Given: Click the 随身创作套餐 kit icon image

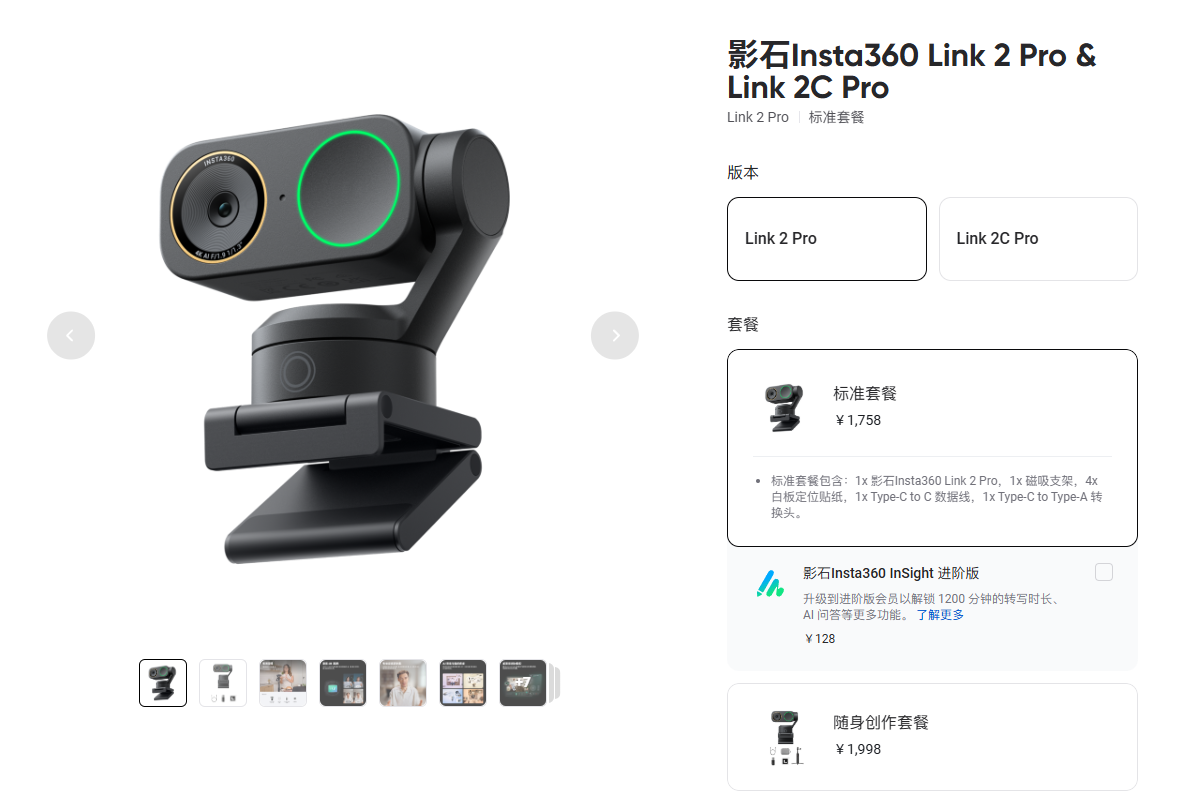Looking at the screenshot, I should click(x=785, y=737).
